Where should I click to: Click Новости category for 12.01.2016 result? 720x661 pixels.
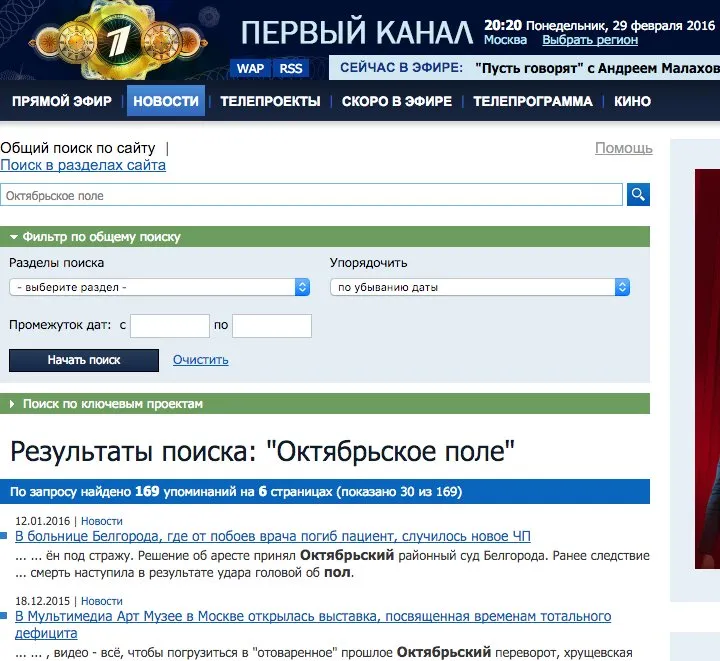click(x=101, y=521)
